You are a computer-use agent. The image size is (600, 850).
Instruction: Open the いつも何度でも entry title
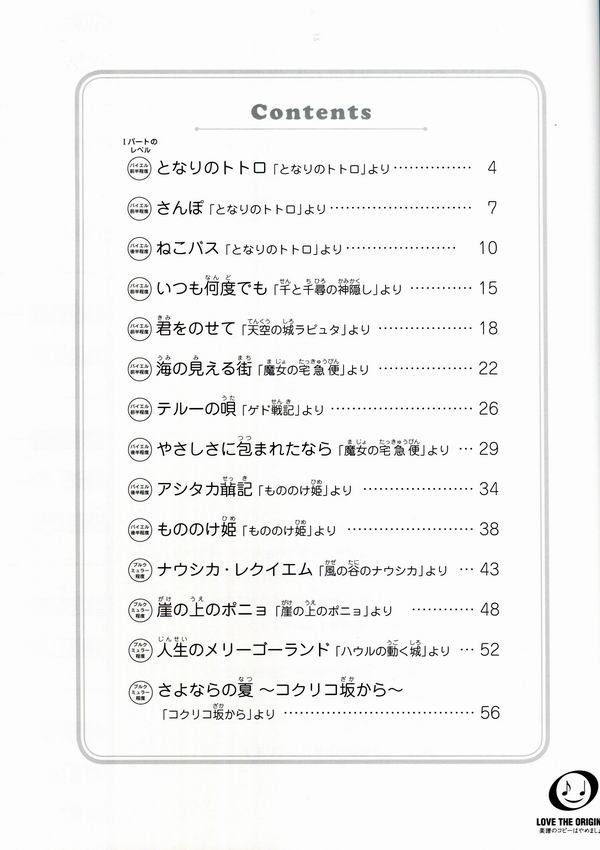click(x=212, y=288)
